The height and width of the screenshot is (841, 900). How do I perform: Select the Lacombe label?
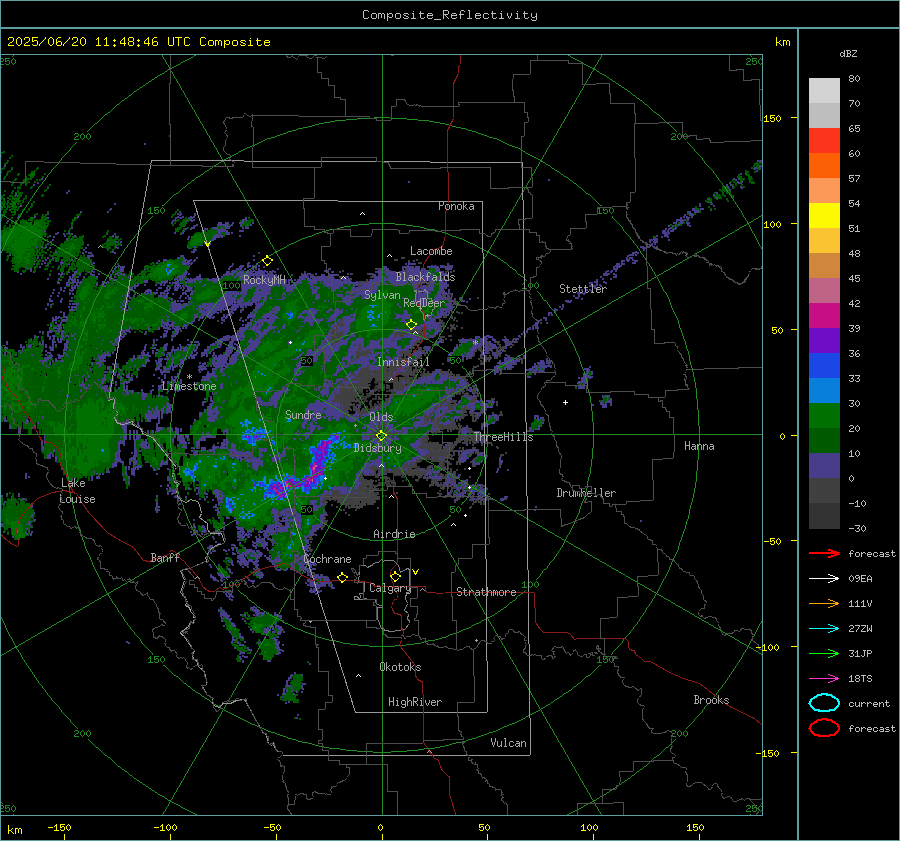click(431, 251)
